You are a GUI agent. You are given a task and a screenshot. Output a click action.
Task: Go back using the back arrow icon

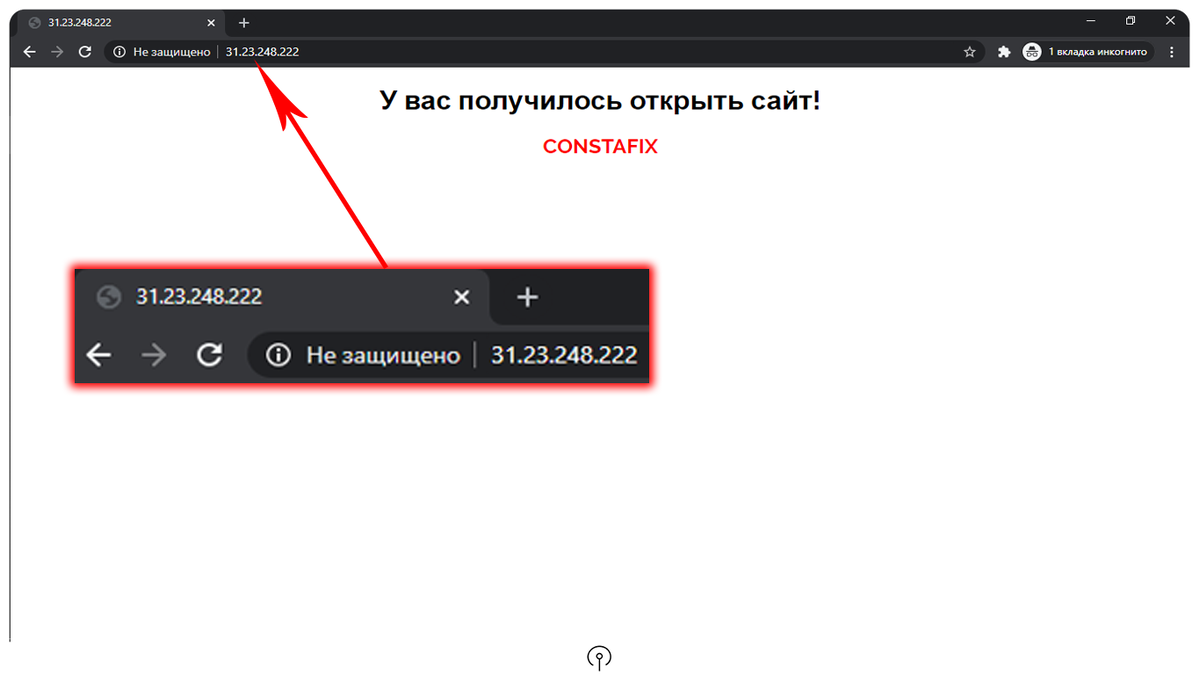click(x=28, y=51)
